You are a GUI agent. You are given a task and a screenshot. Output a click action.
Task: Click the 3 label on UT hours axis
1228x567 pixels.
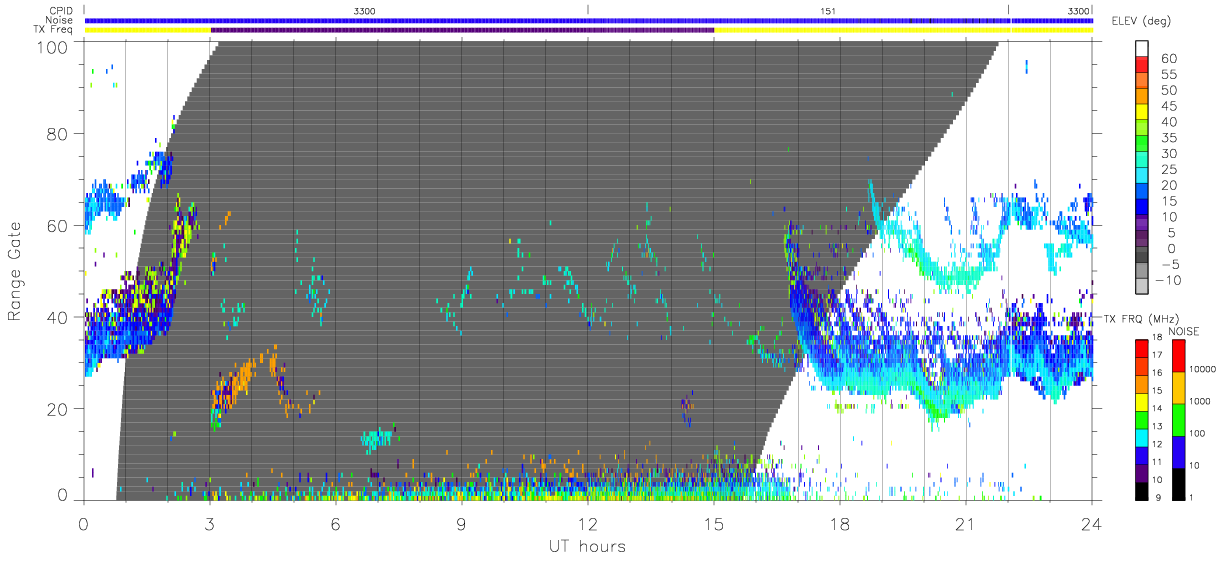(209, 524)
